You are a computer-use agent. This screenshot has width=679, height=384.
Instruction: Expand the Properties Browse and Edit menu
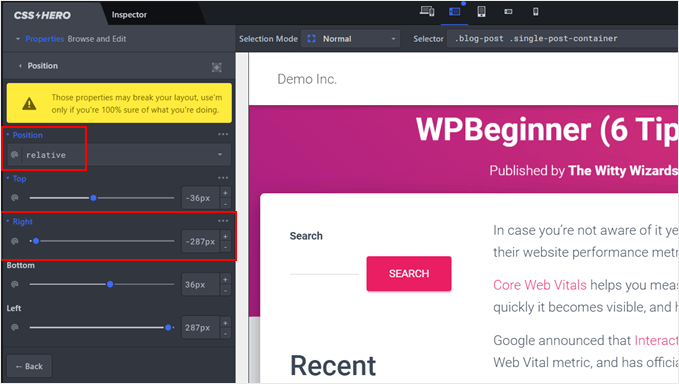[x=71, y=39]
